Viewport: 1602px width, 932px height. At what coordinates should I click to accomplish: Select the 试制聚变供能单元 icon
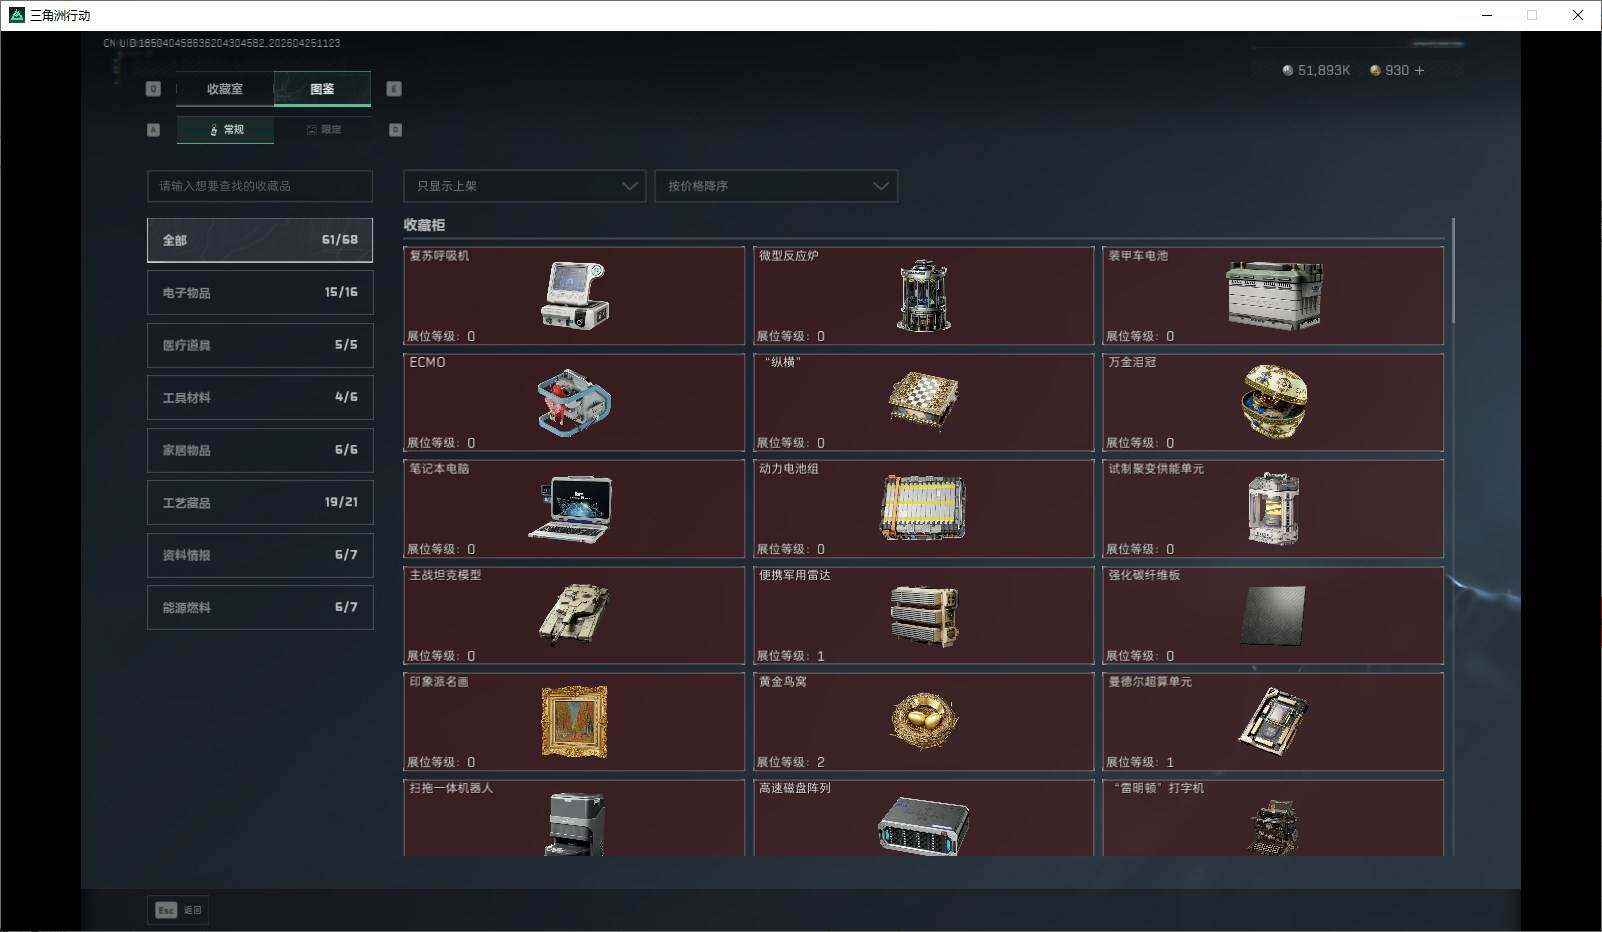(1274, 508)
